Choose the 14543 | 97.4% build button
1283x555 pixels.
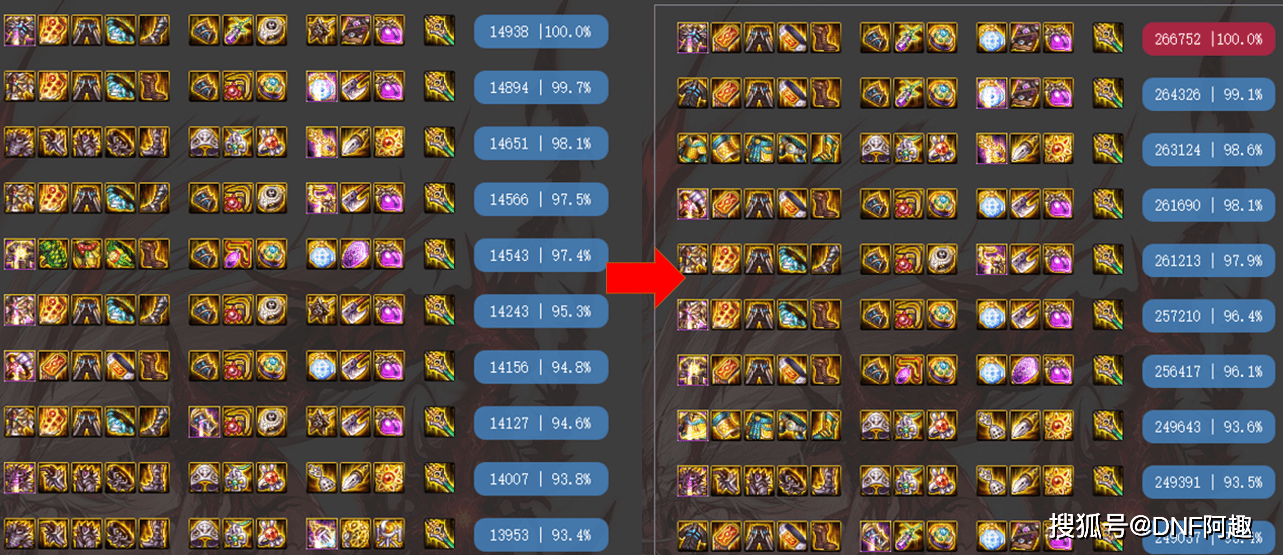[540, 256]
